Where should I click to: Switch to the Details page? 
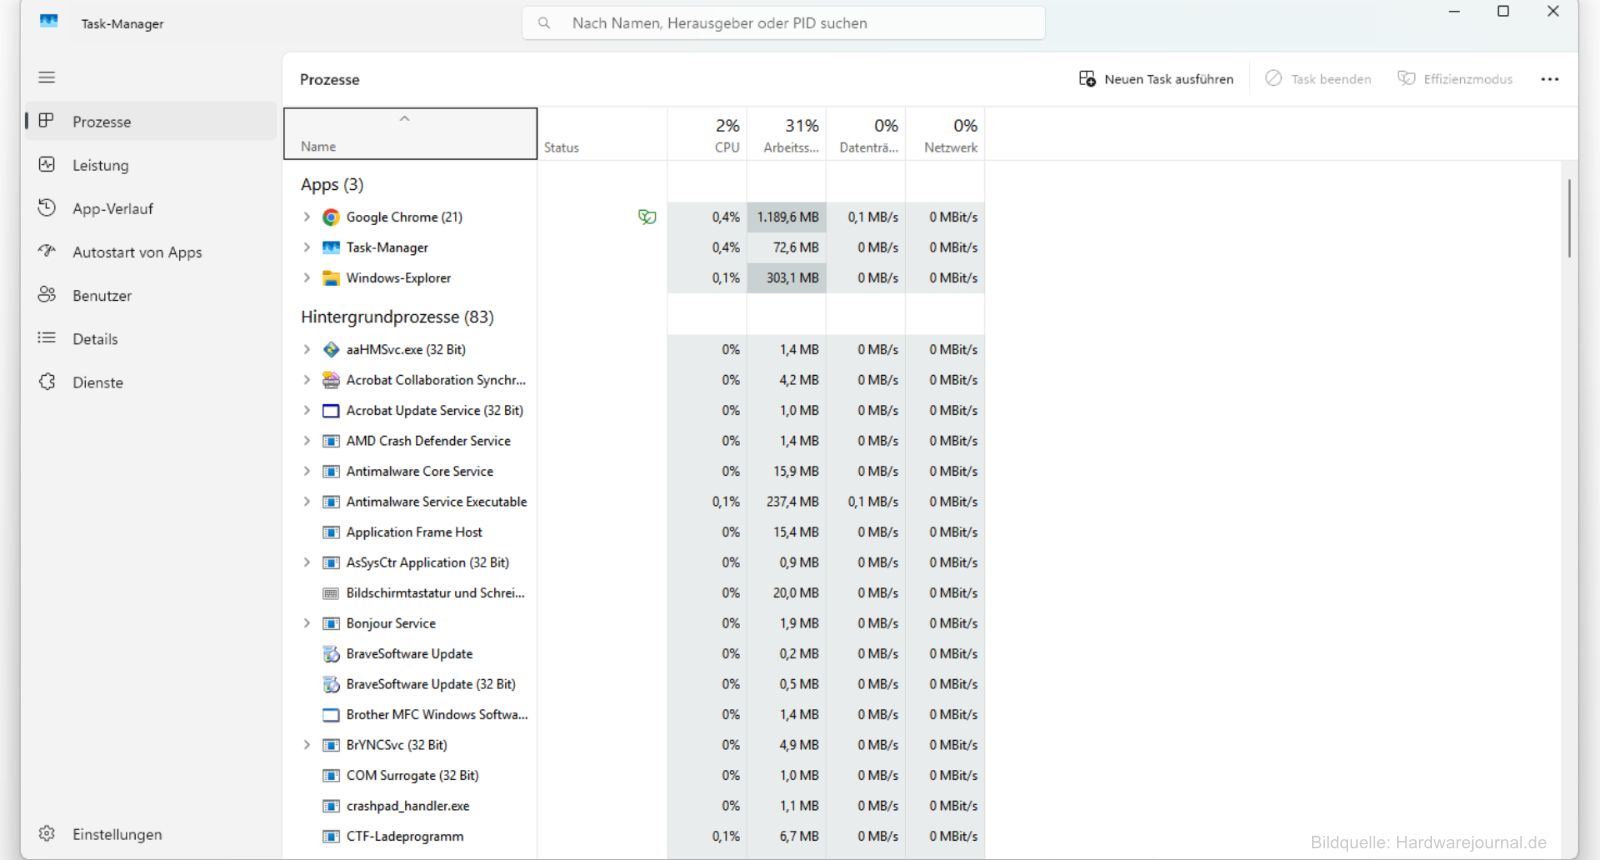pyautogui.click(x=150, y=339)
